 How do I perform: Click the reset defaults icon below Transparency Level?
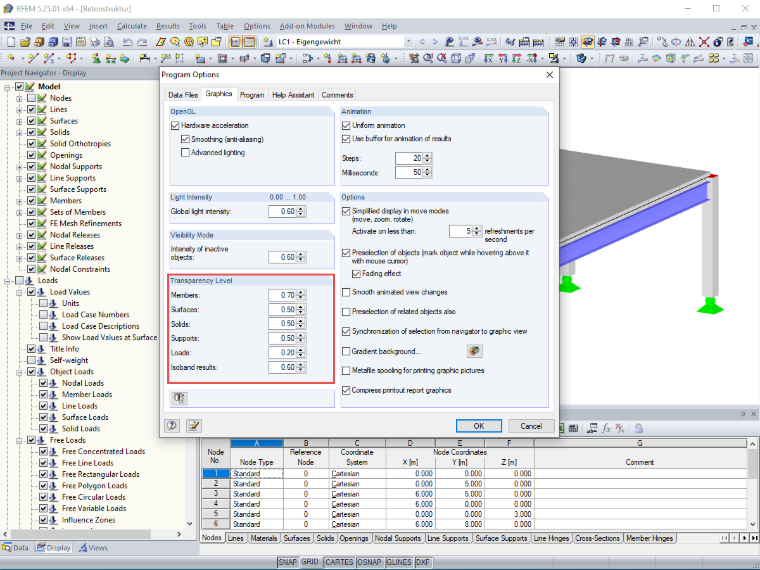point(179,398)
